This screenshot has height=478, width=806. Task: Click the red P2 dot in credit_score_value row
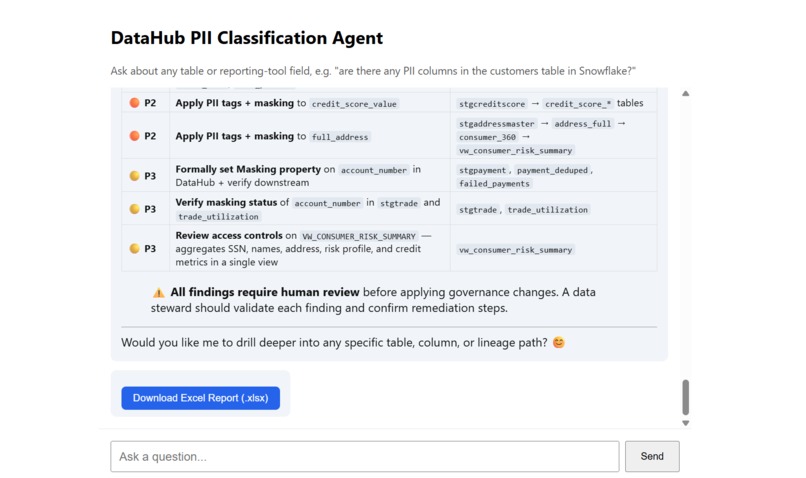[x=134, y=103]
